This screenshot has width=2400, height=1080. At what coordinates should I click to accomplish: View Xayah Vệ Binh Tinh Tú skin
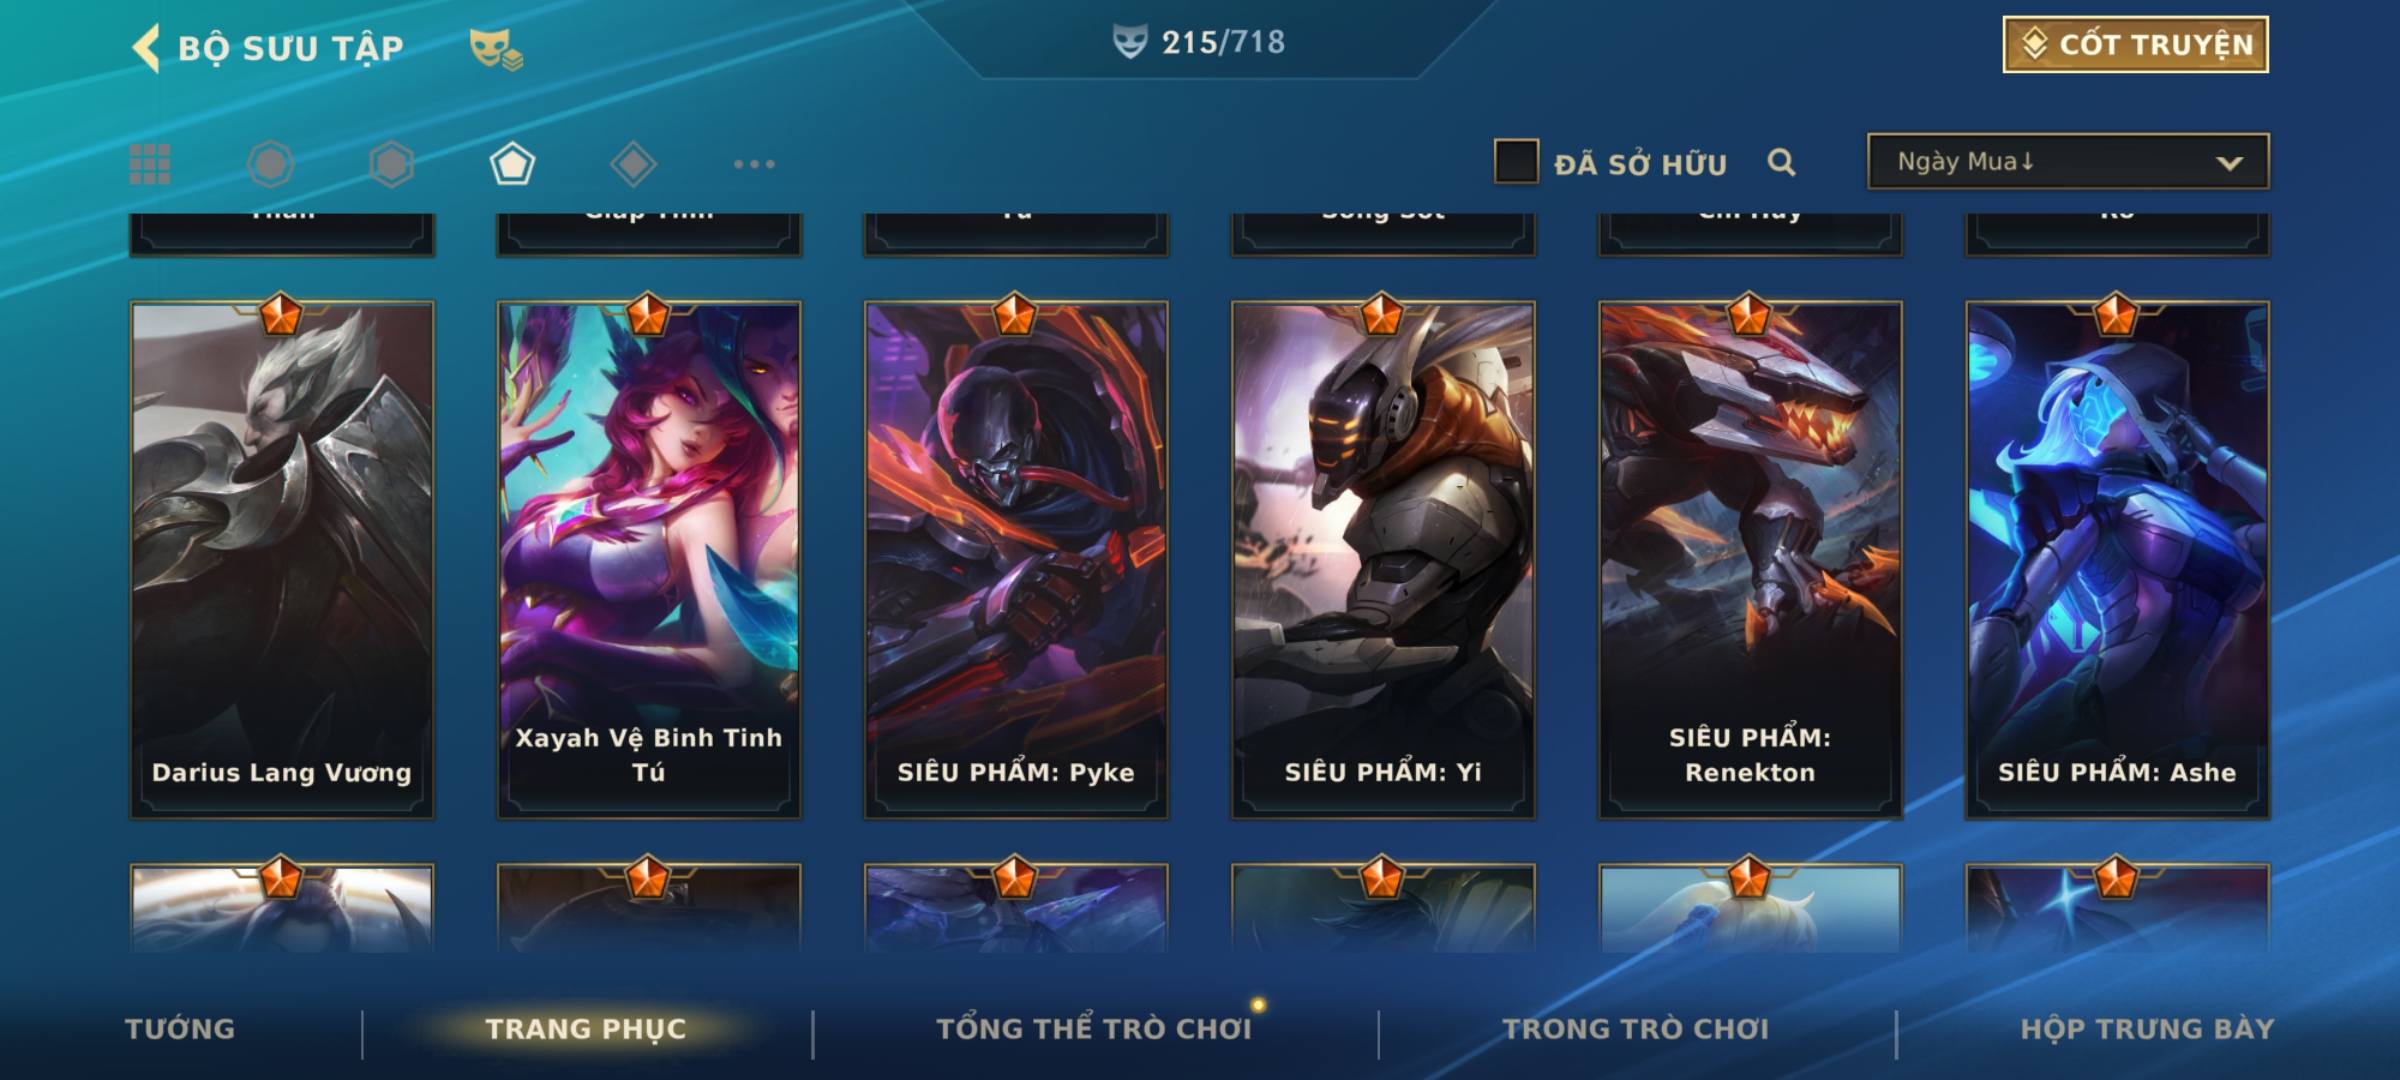(x=649, y=560)
